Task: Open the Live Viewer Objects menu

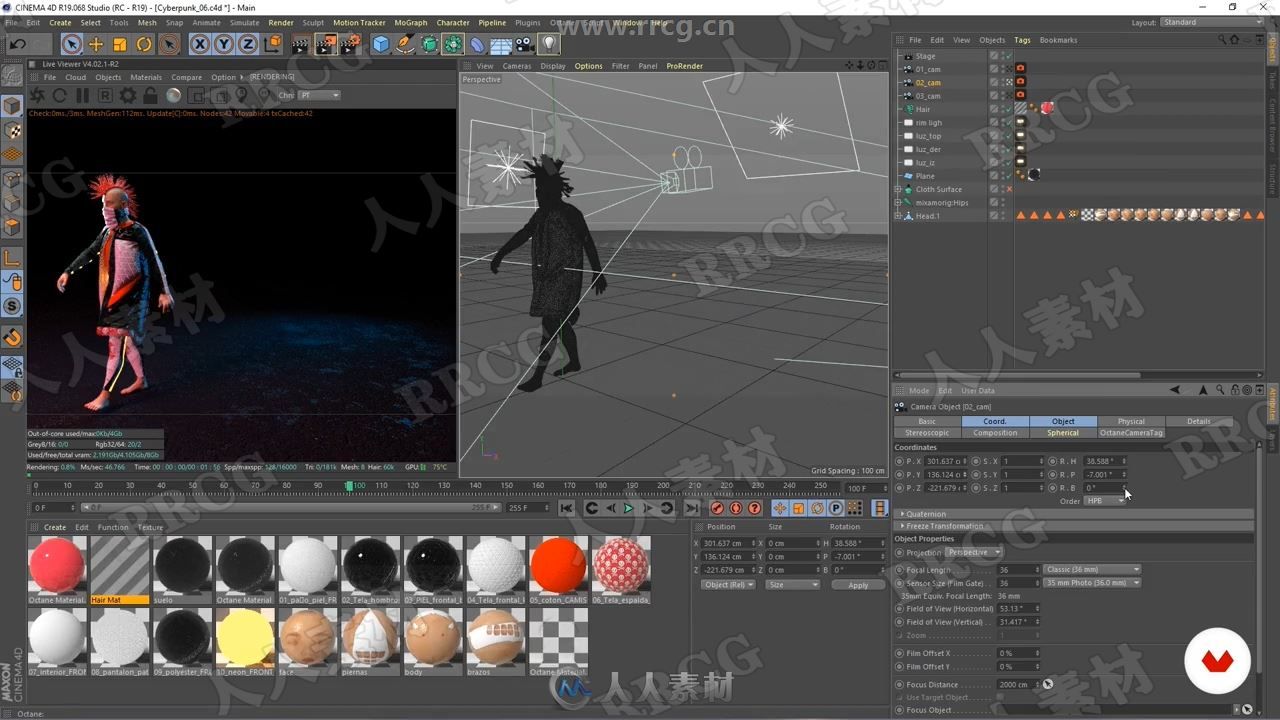Action: coord(108,77)
